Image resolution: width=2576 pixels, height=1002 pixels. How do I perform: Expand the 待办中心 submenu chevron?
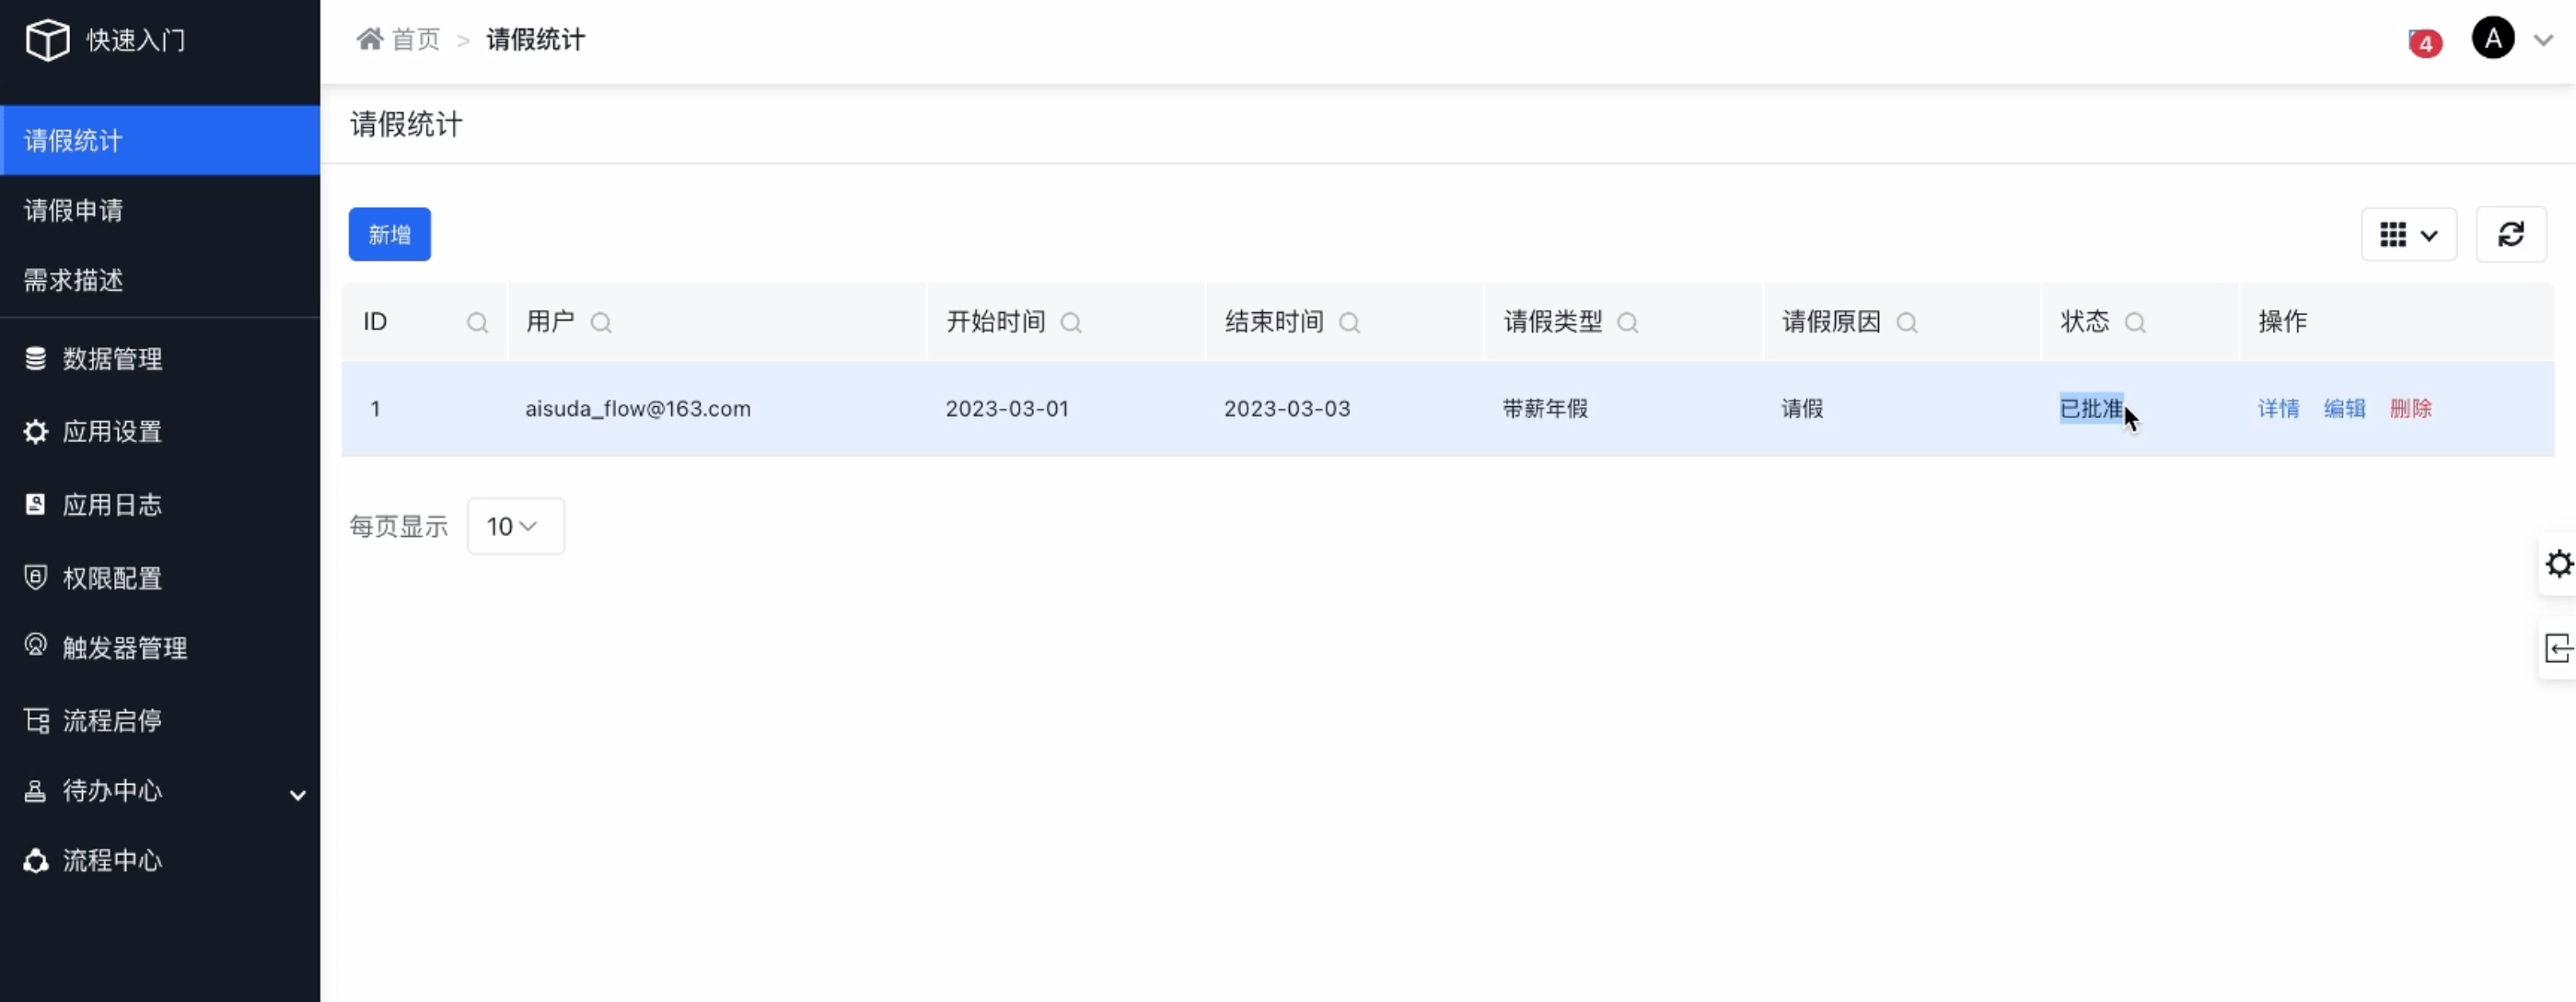pyautogui.click(x=297, y=795)
